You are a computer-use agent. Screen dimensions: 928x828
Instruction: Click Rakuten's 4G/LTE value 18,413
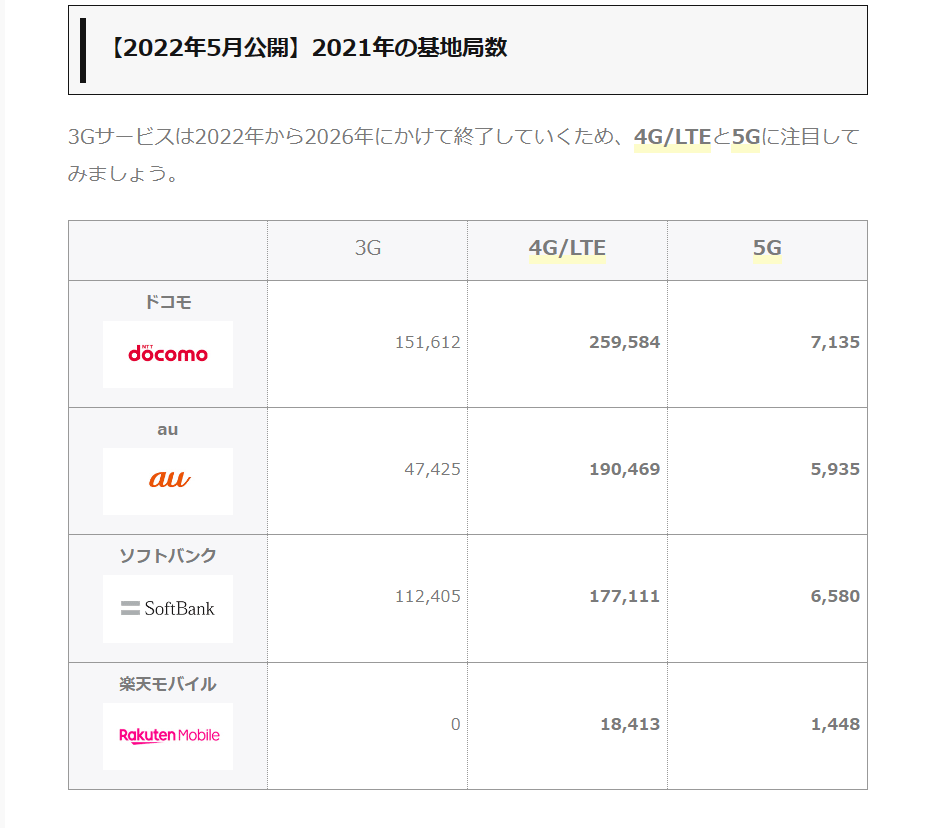click(x=630, y=724)
